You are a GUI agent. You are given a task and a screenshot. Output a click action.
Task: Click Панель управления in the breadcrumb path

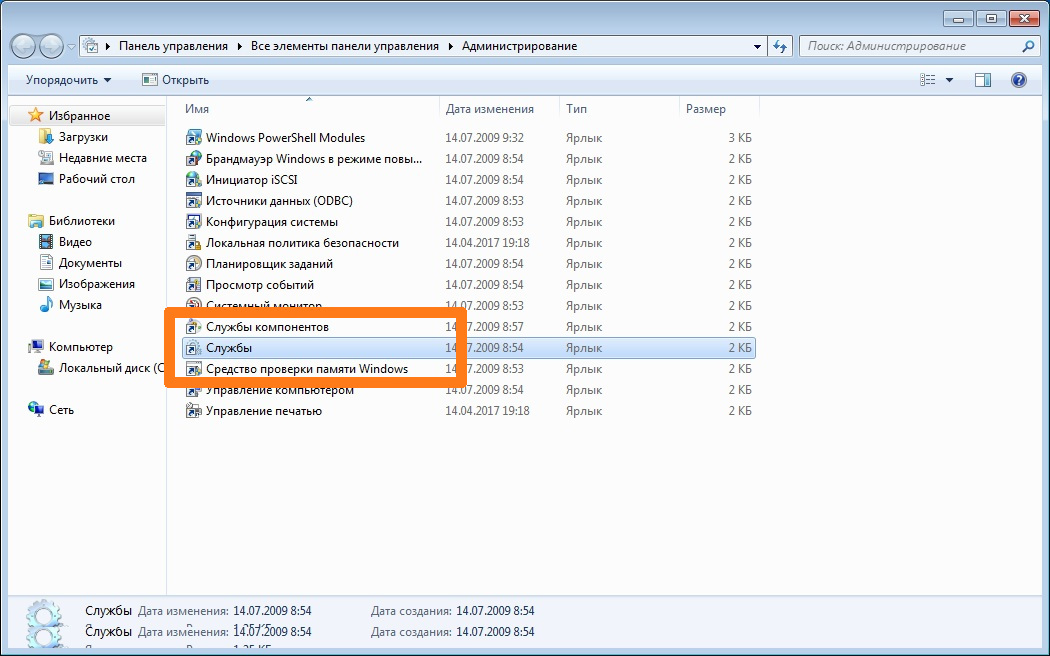point(173,46)
